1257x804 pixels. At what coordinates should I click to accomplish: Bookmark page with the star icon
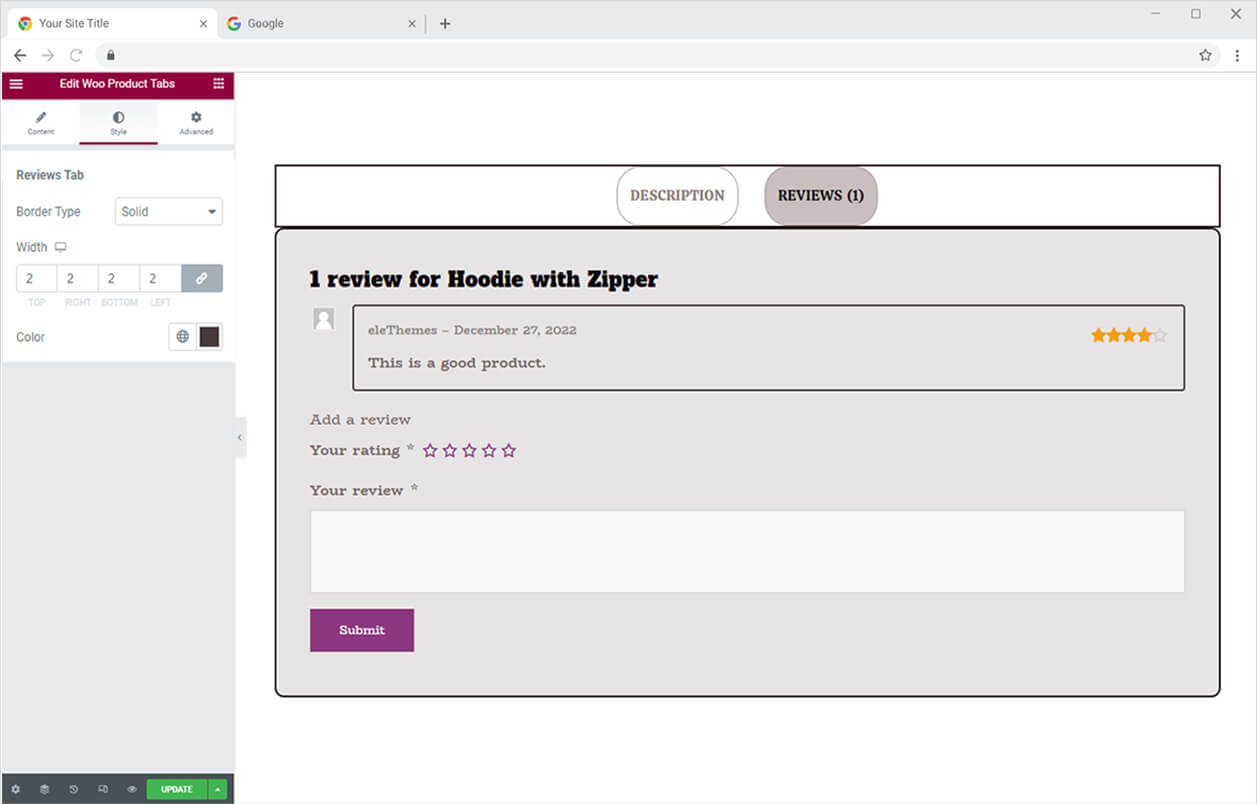[1205, 55]
